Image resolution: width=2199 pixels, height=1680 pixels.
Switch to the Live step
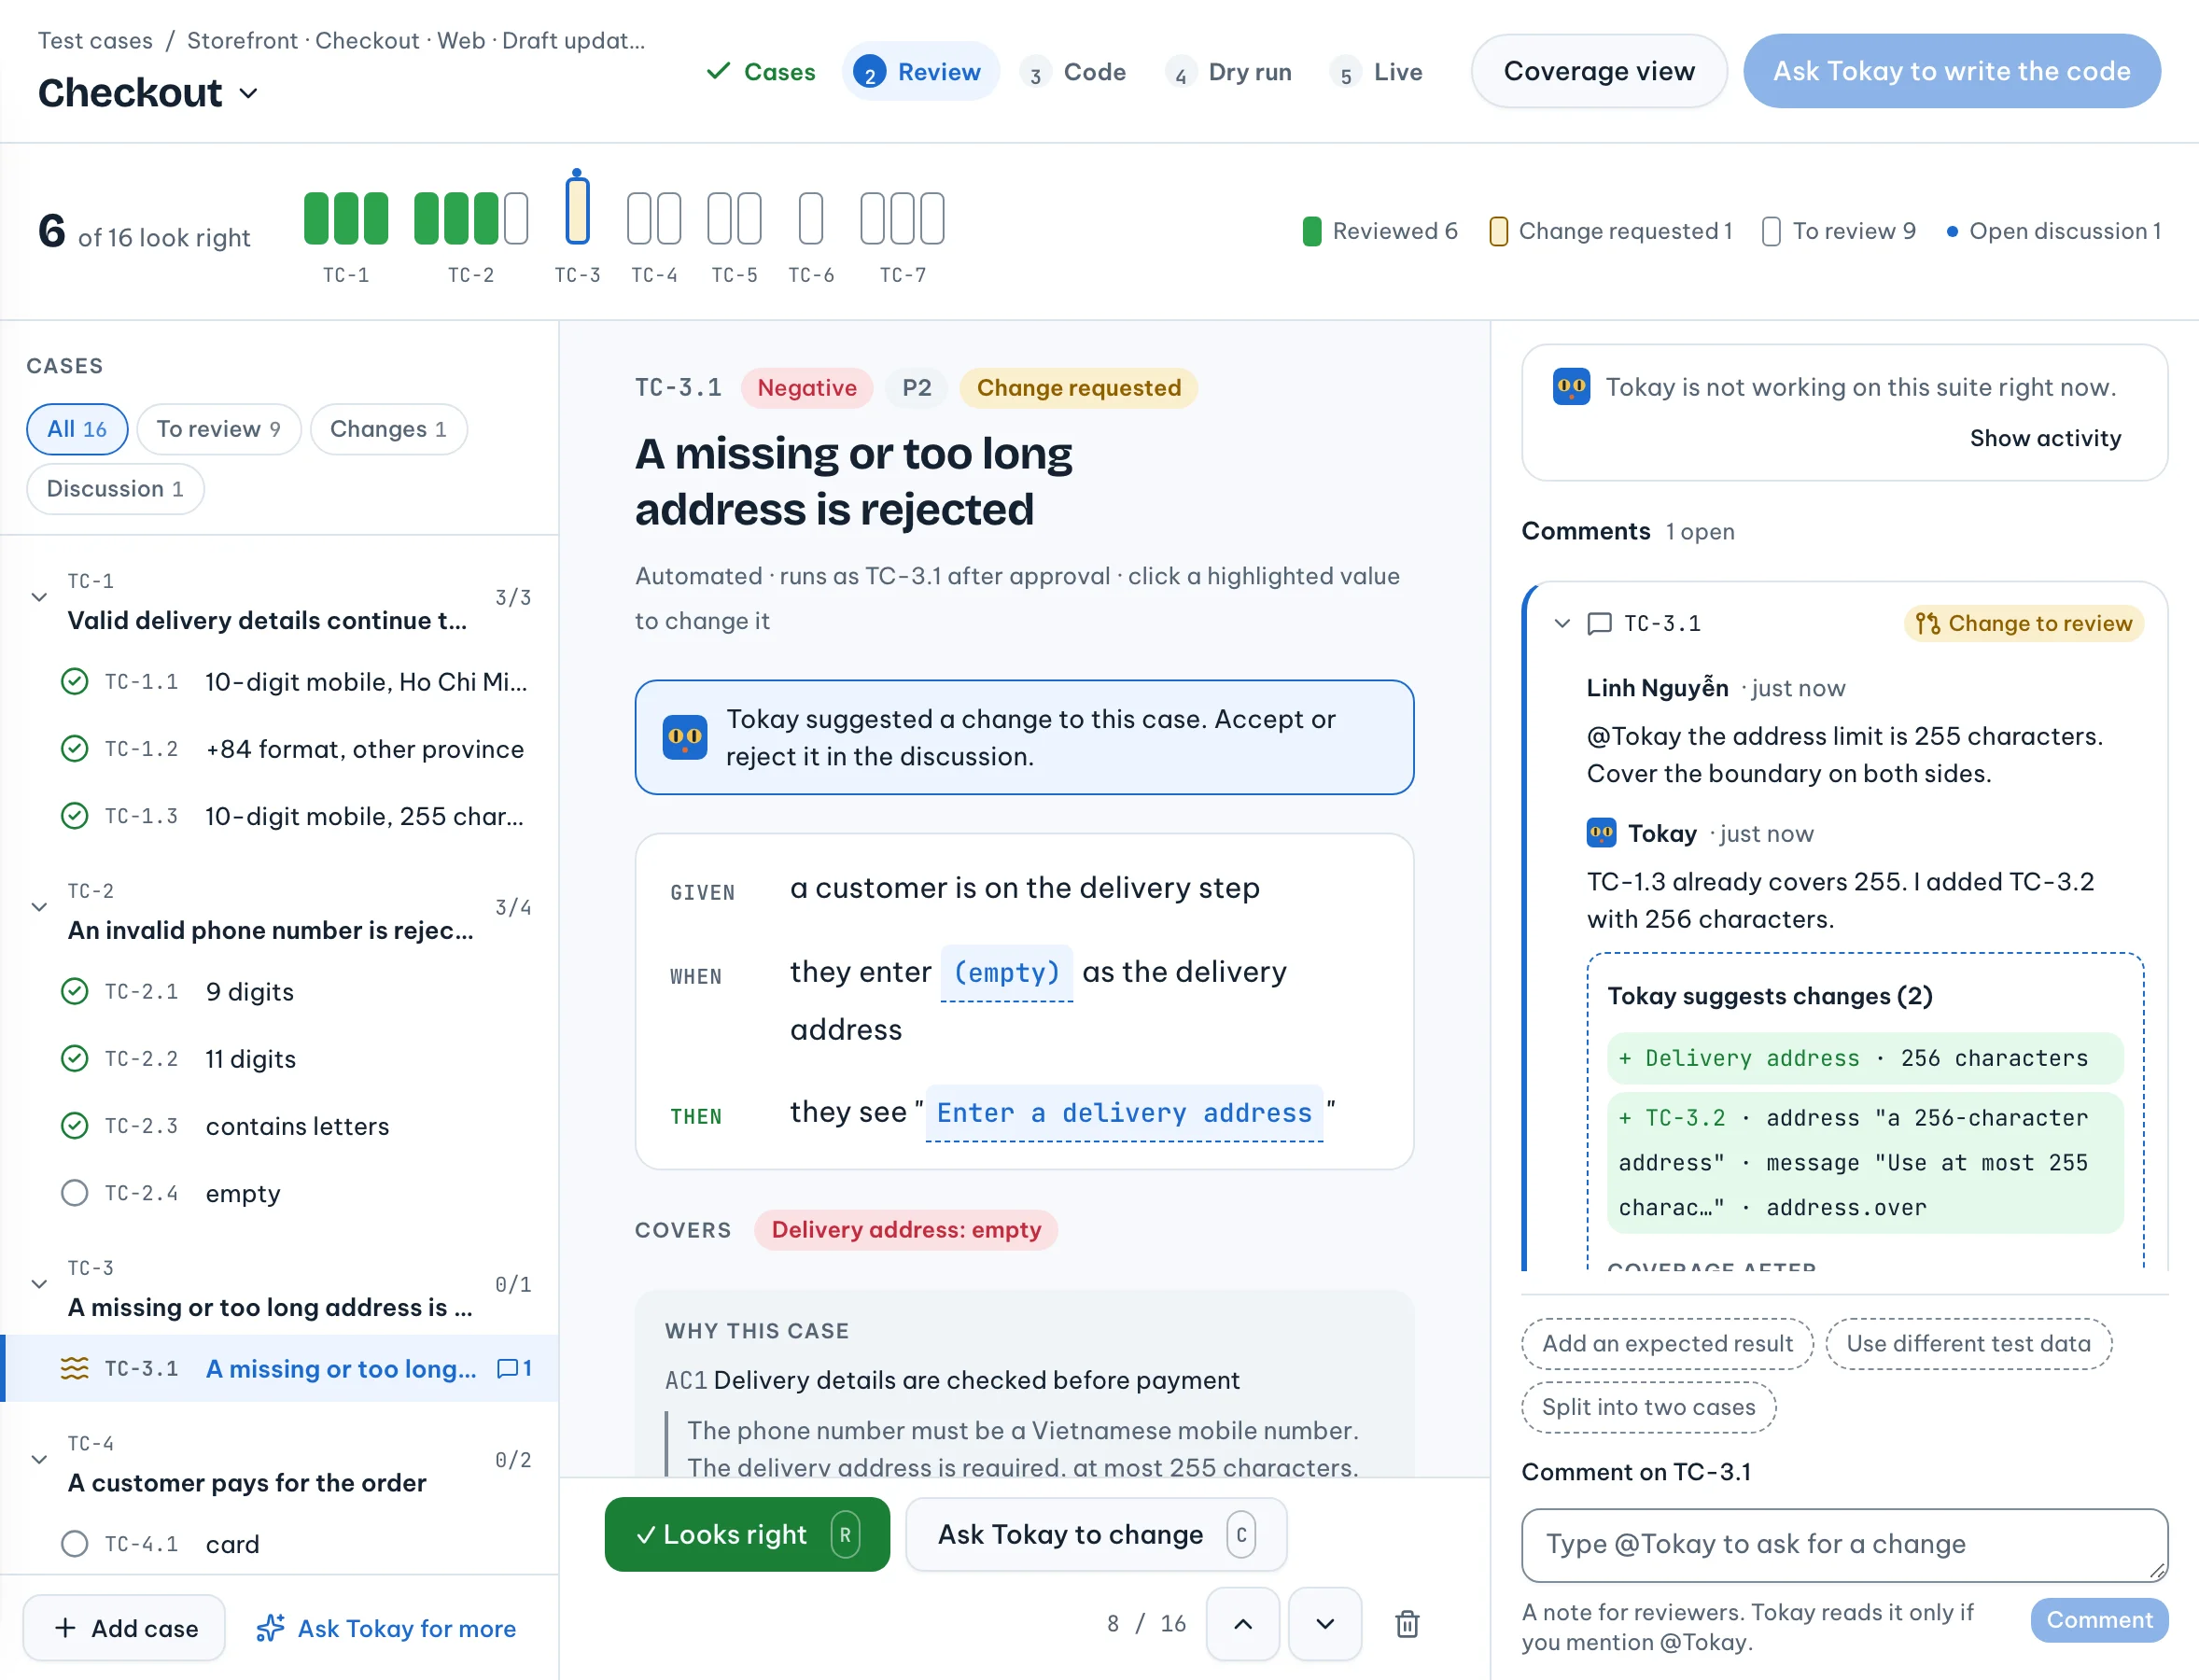coord(1377,72)
